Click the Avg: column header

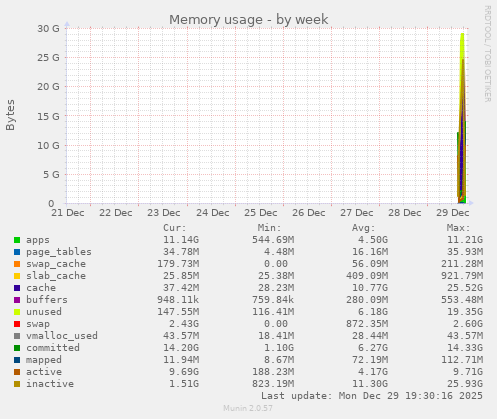pos(364,228)
